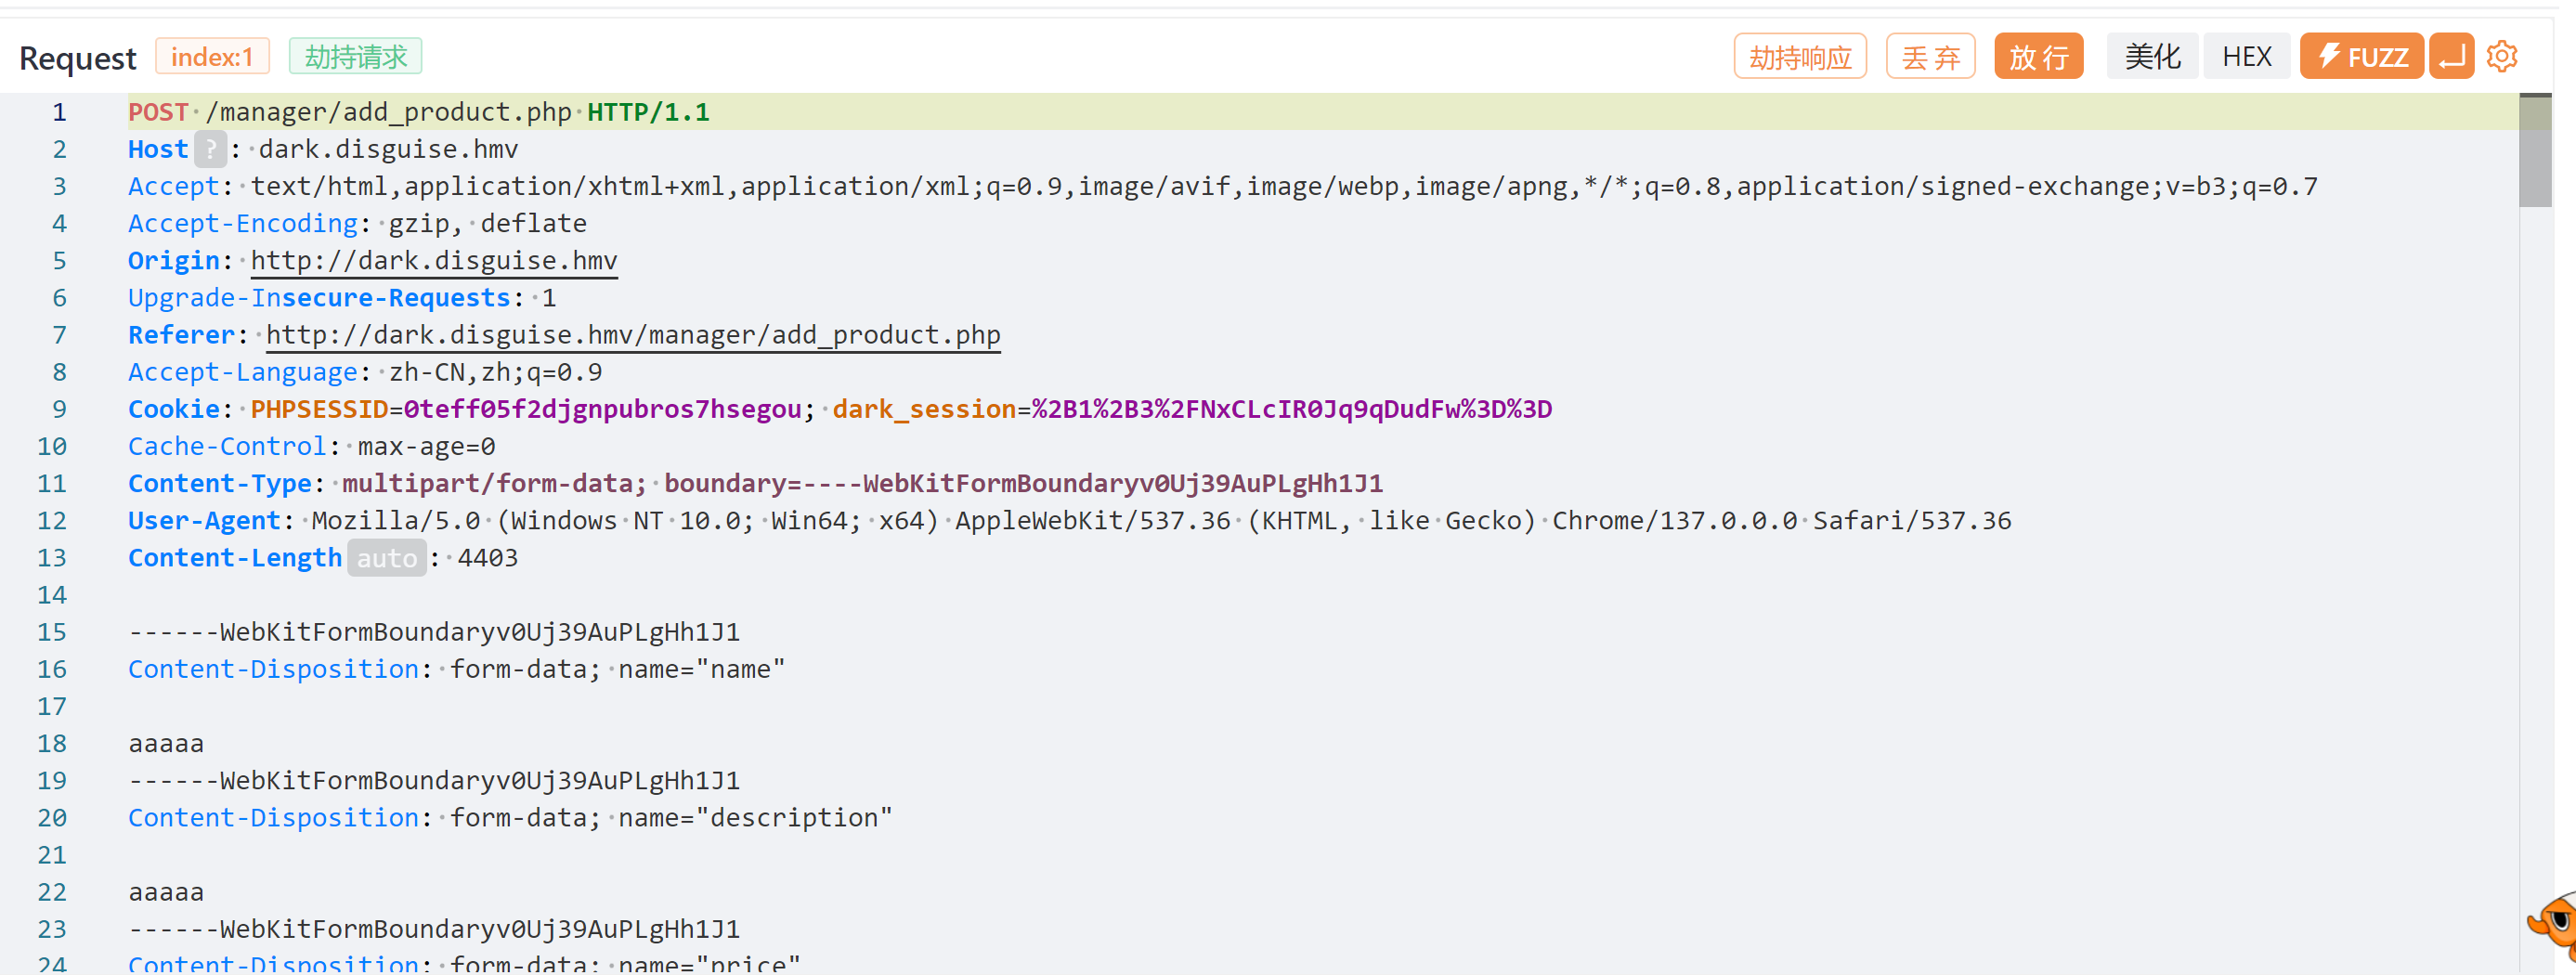Click the dark_session cookie value

pyautogui.click(x=1292, y=409)
